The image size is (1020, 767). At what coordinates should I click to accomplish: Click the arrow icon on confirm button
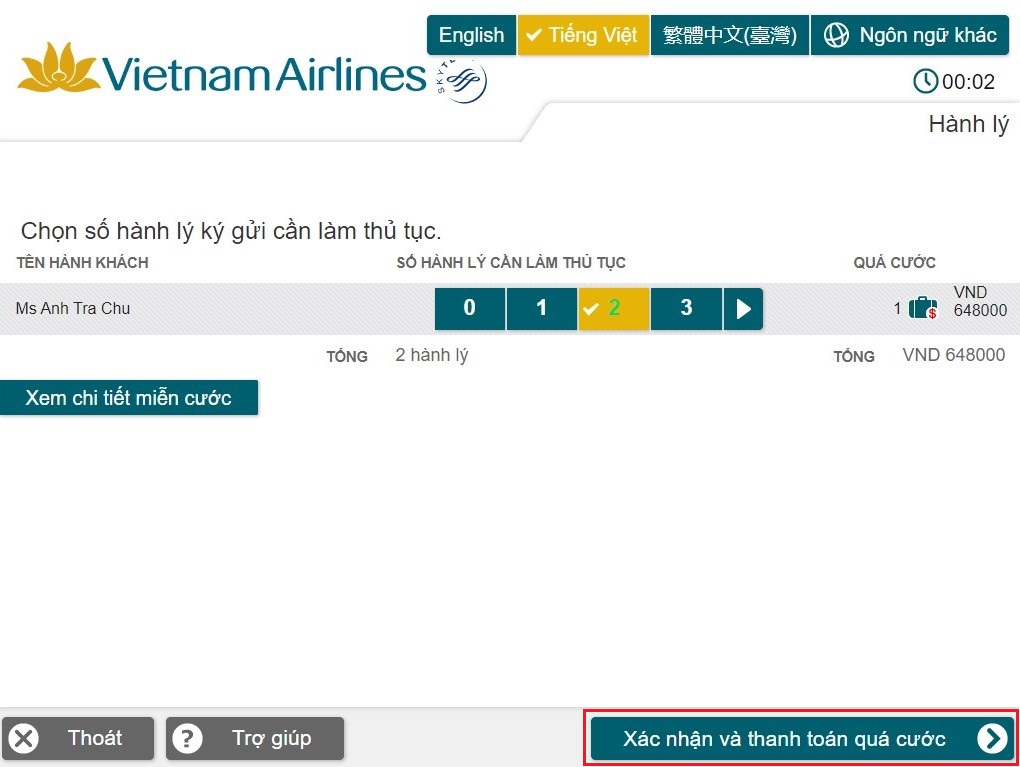click(991, 739)
